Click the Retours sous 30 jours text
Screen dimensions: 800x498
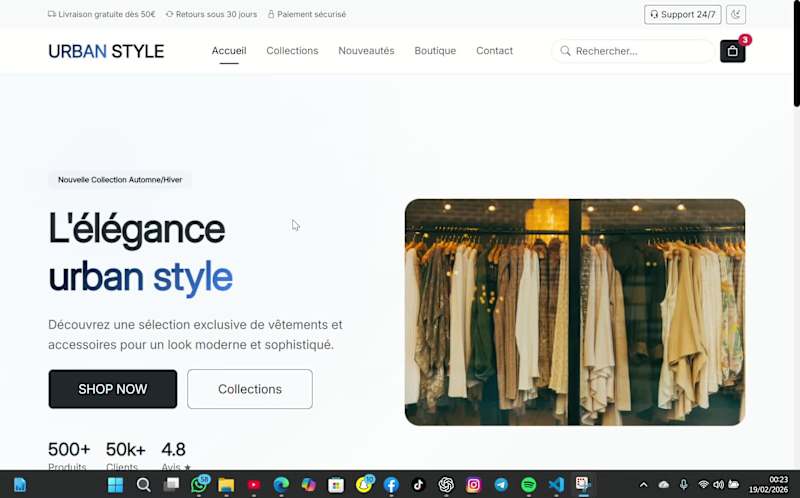(216, 14)
